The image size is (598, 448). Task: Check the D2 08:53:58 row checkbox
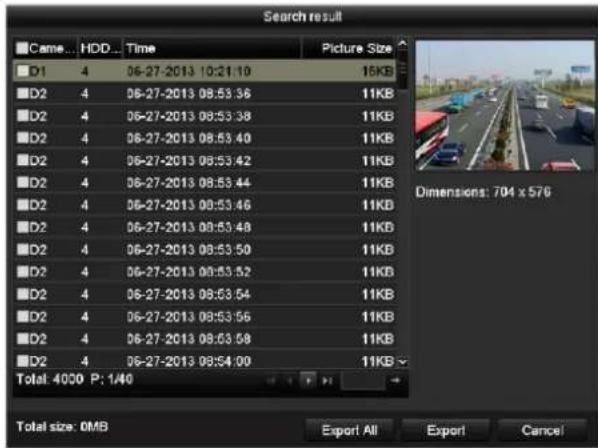(23, 339)
